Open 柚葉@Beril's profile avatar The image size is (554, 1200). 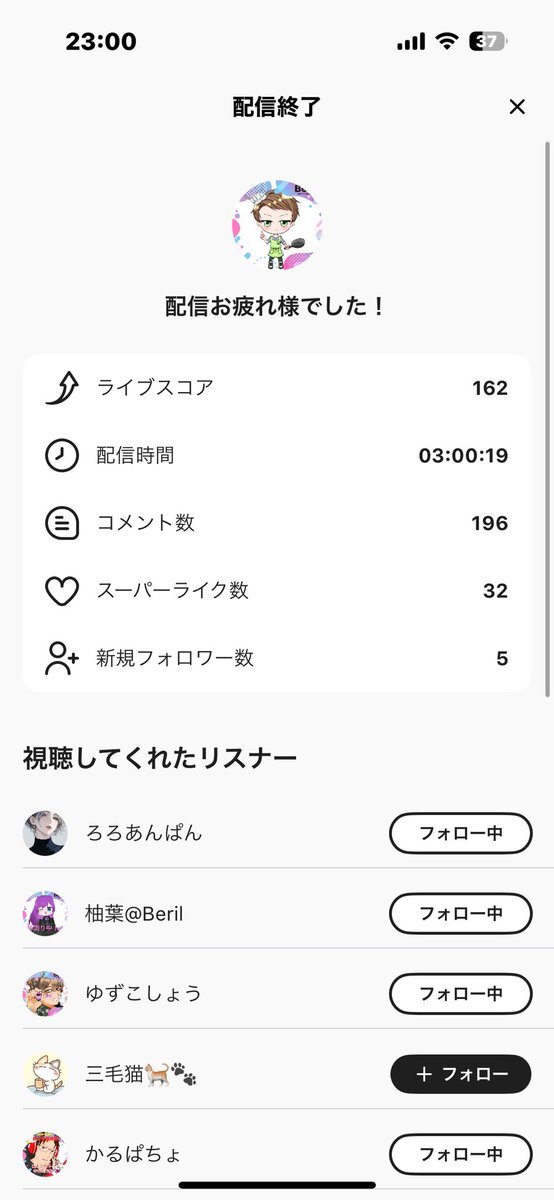coord(45,913)
